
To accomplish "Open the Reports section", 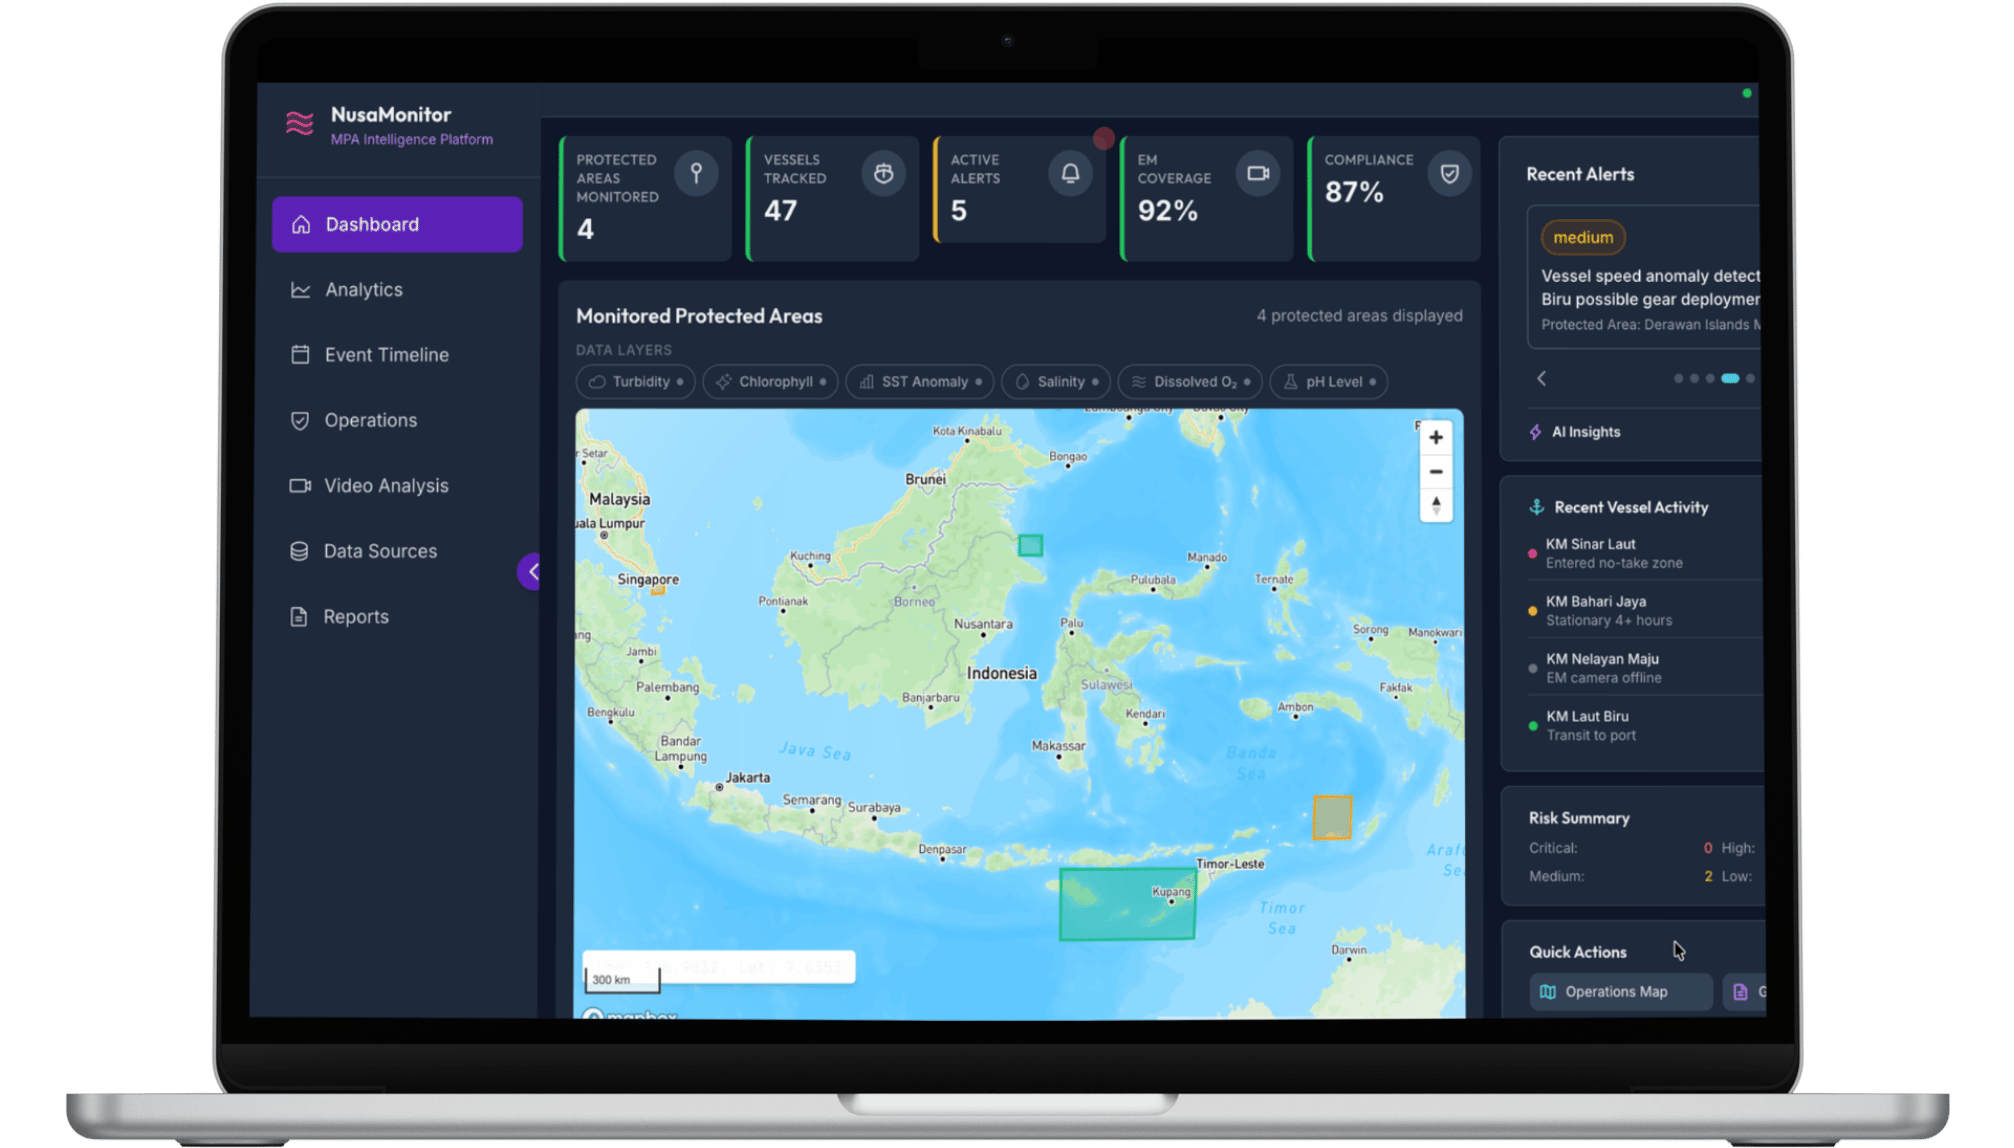I will [x=354, y=616].
